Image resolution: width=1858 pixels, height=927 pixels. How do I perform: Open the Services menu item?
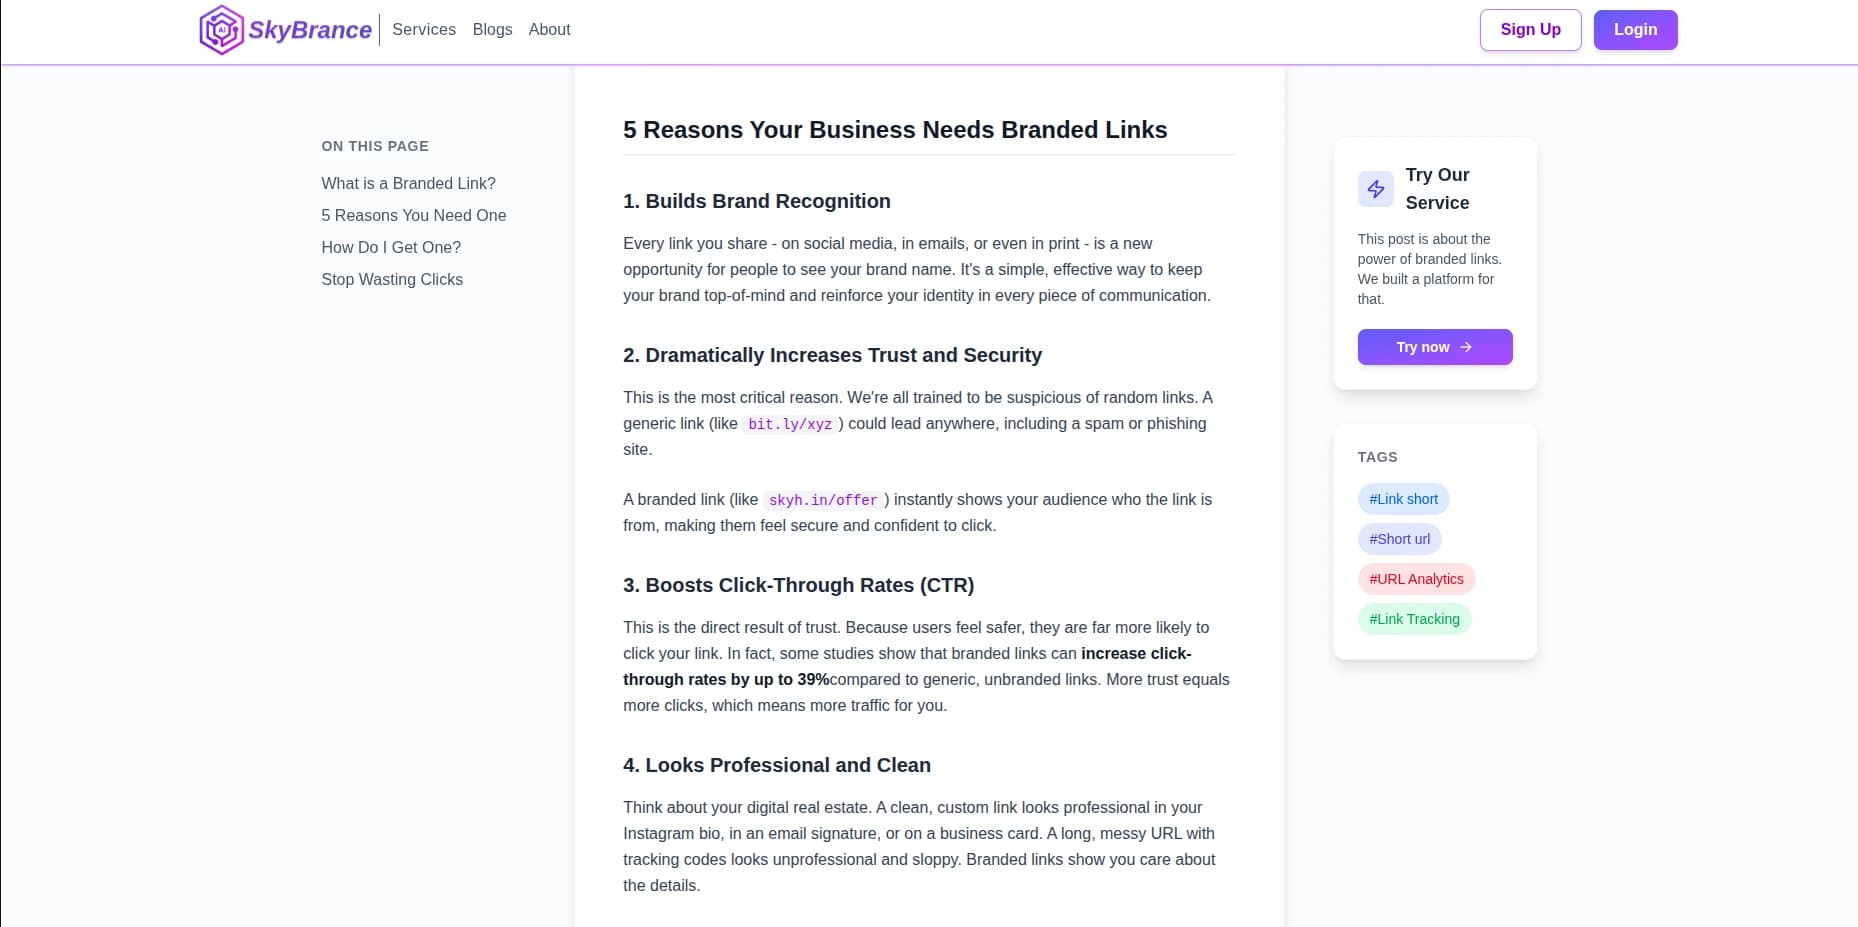point(424,30)
